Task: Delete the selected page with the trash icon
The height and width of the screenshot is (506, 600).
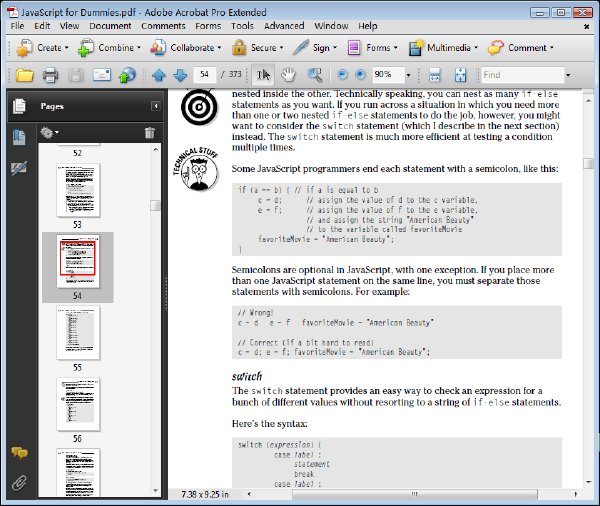Action: (x=150, y=133)
